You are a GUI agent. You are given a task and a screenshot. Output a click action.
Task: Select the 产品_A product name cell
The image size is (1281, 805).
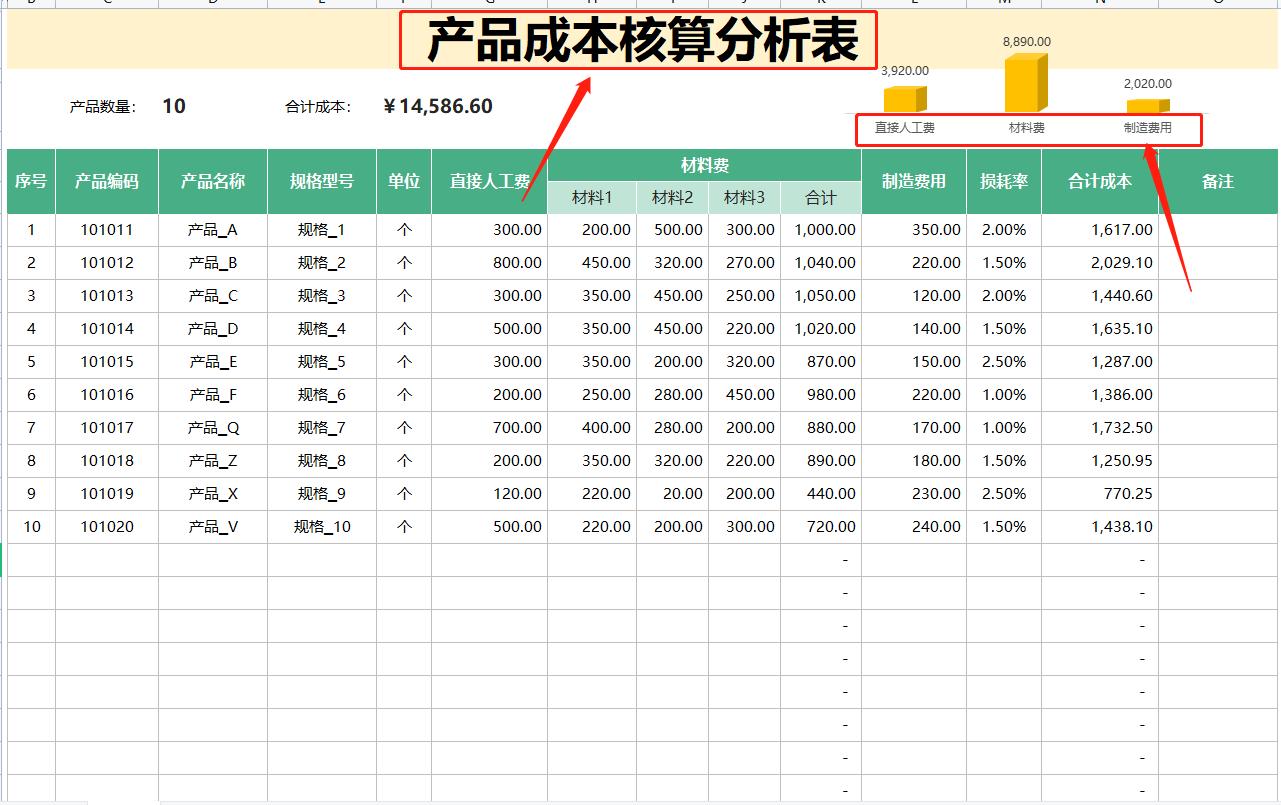click(x=212, y=229)
